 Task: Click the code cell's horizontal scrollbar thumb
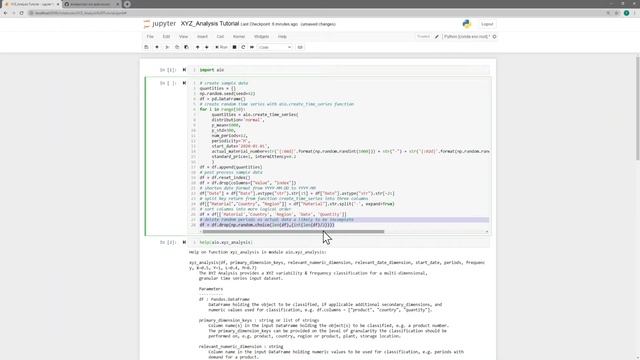(293, 232)
